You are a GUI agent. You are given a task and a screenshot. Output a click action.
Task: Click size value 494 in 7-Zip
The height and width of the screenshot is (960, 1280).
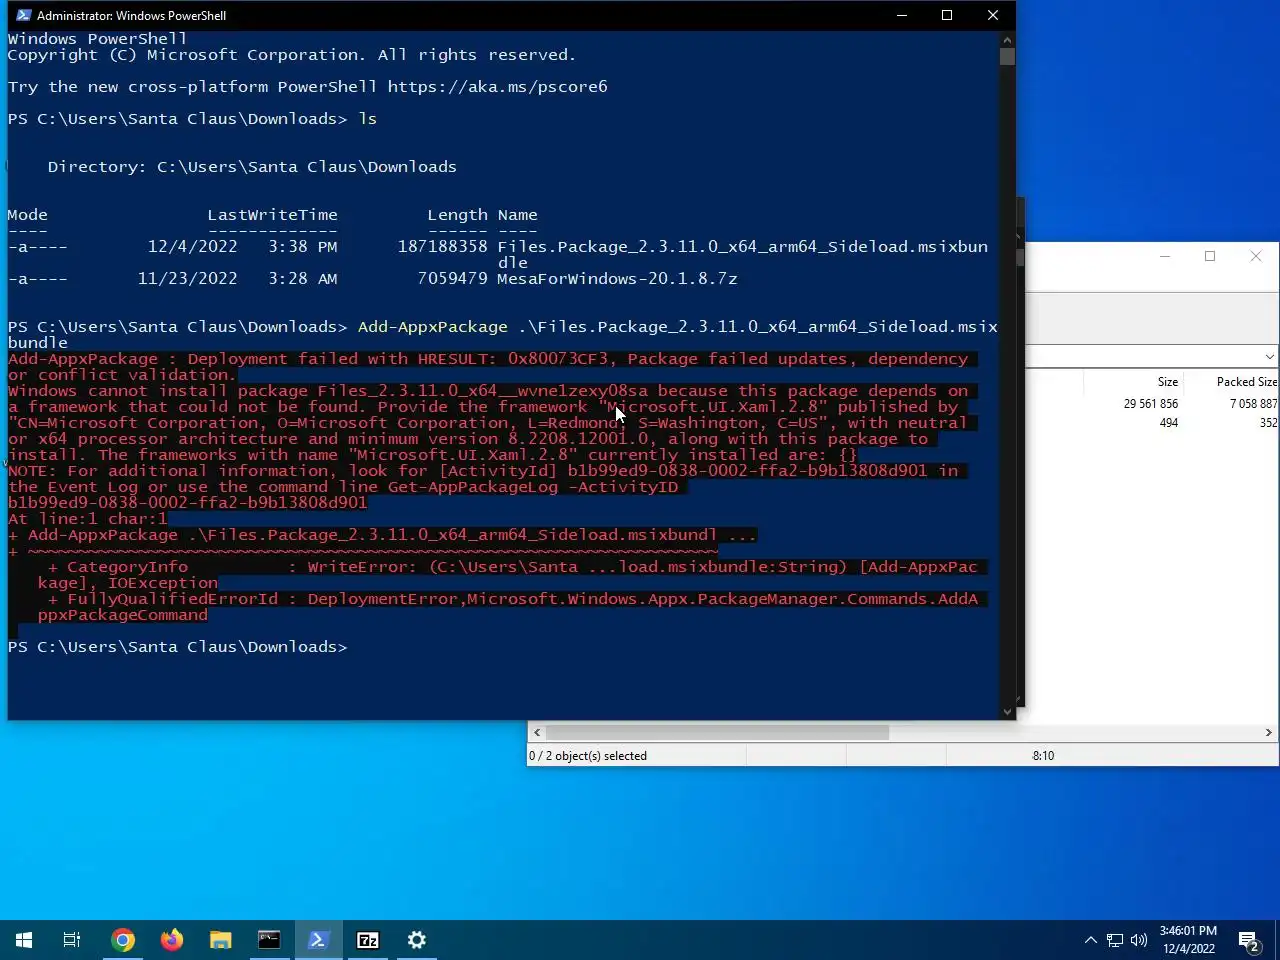pyautogui.click(x=1168, y=423)
